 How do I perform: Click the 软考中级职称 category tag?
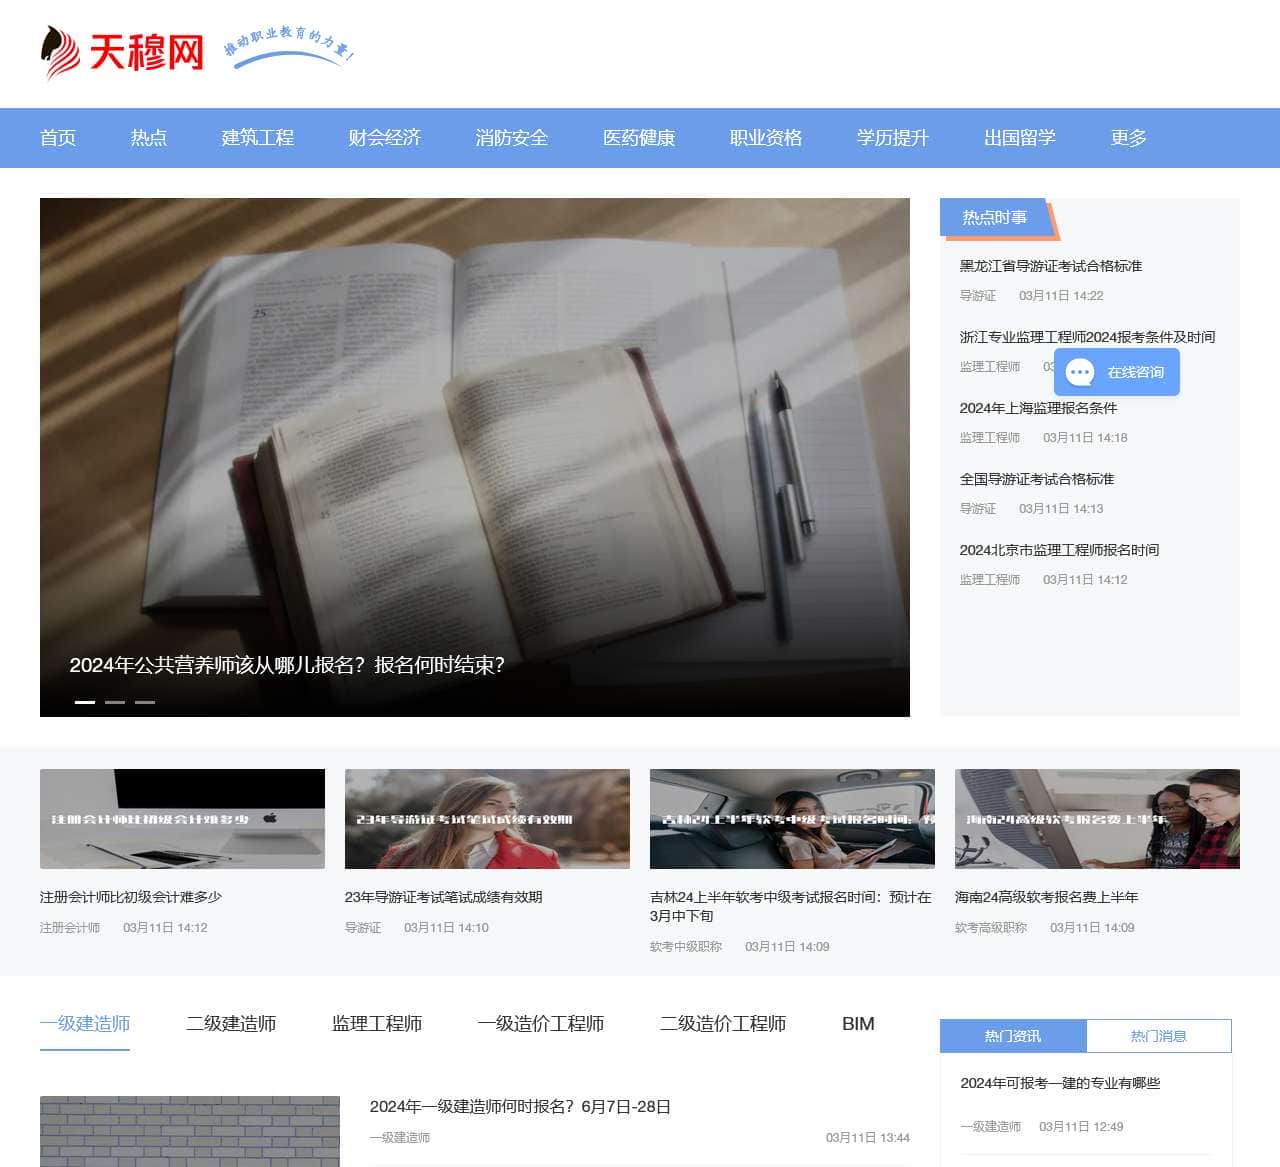point(686,947)
